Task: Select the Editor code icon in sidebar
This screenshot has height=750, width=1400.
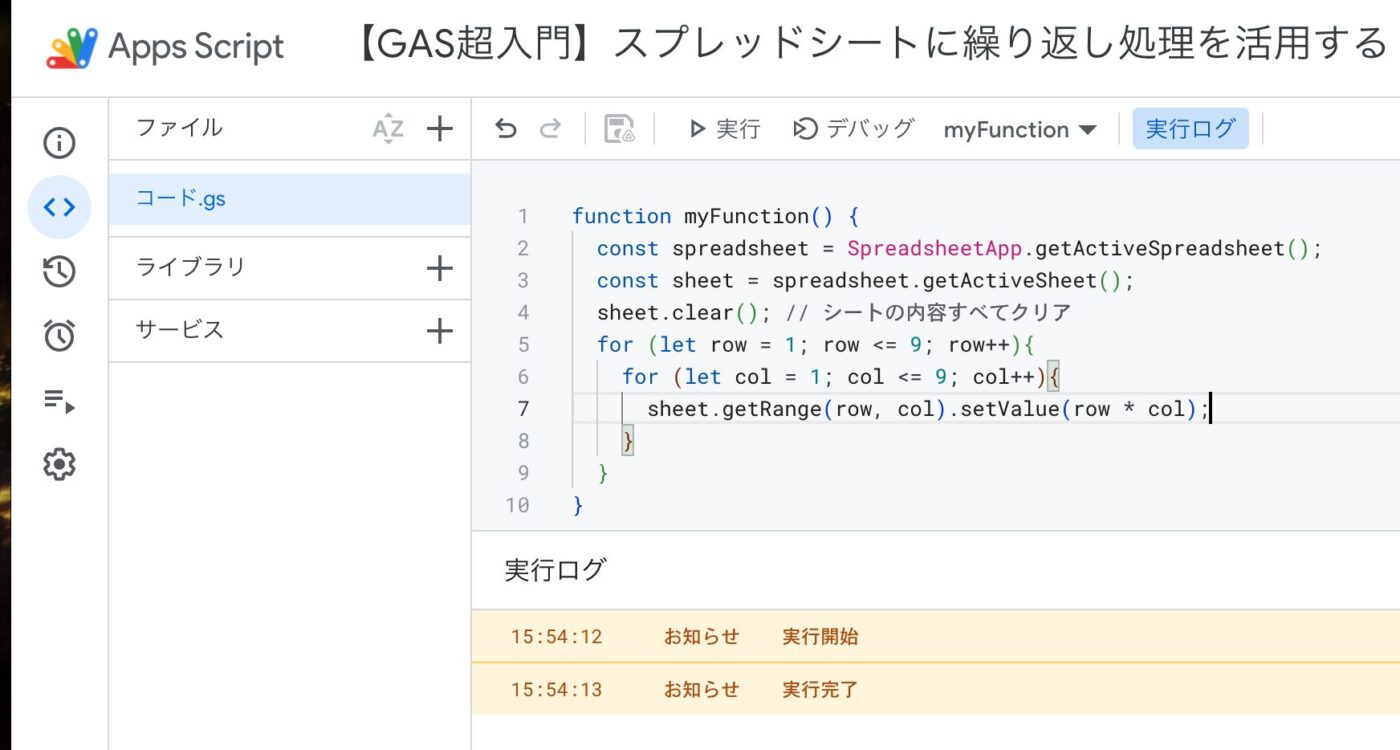Action: [59, 207]
